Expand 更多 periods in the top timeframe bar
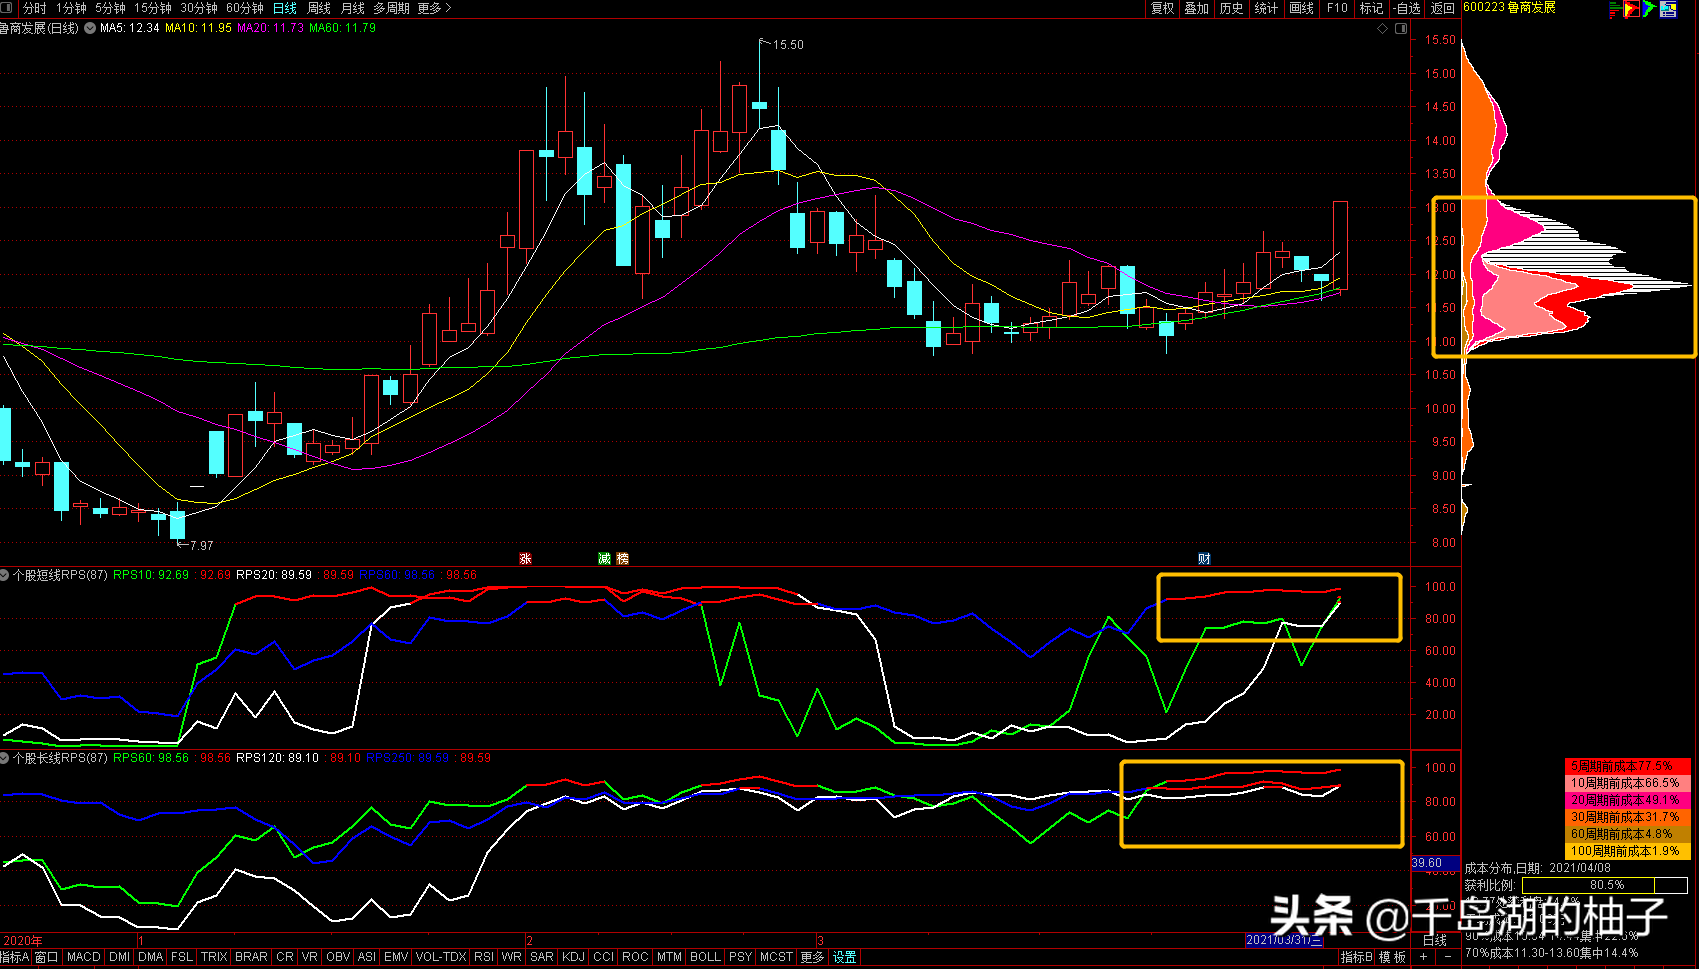This screenshot has width=1699, height=969. click(x=434, y=8)
